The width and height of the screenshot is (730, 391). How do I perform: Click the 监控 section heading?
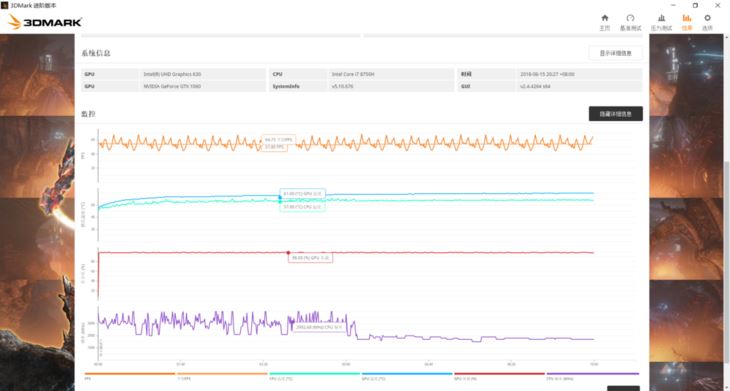[88, 114]
